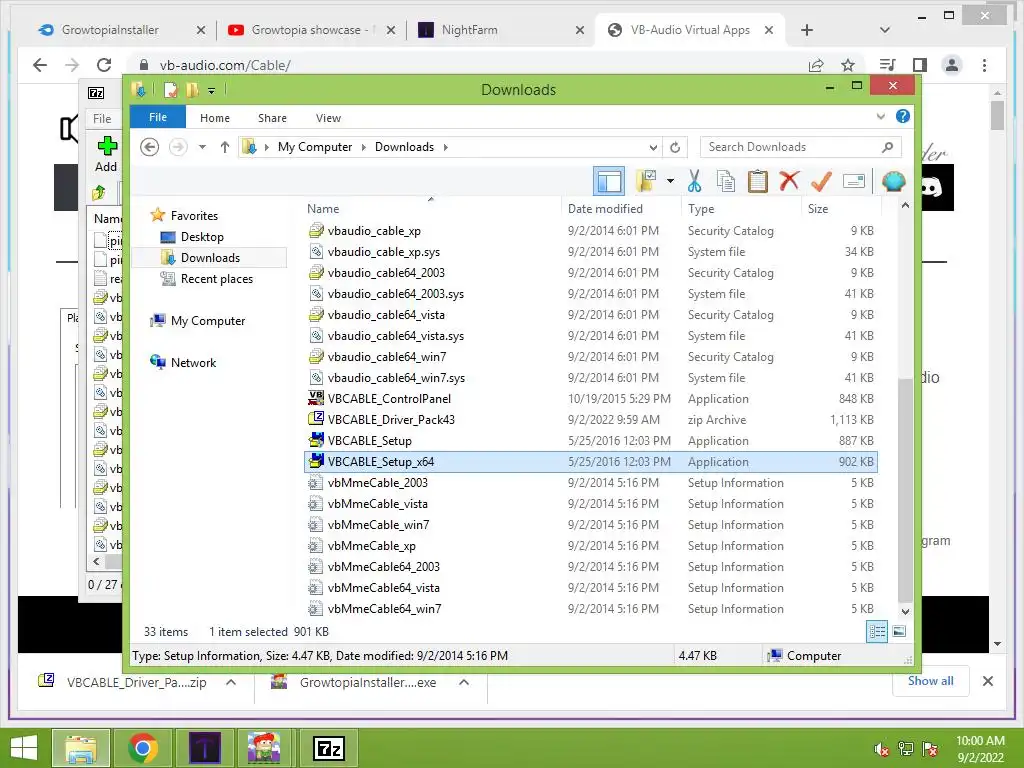Click the file list vertical scrollbar
This screenshot has width=1024, height=768.
[x=905, y=490]
